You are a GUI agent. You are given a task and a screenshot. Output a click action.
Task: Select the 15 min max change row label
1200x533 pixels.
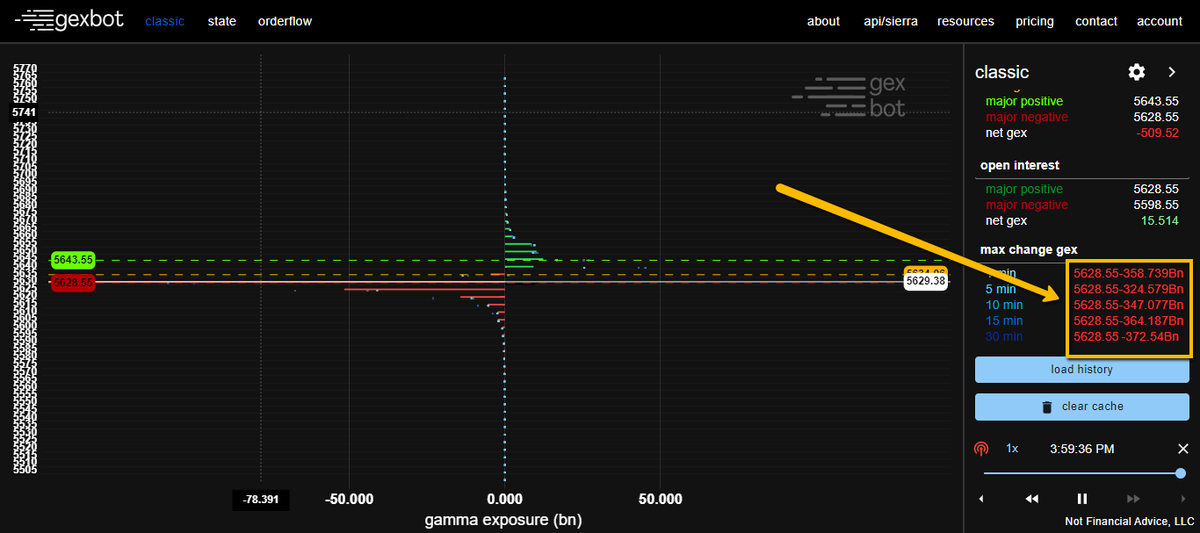coord(1004,321)
